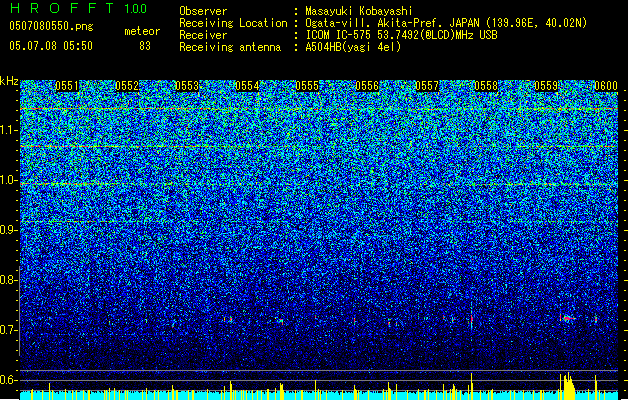Click the 1.0 kHz axis label
The width and height of the screenshot is (629, 400).
point(9,180)
